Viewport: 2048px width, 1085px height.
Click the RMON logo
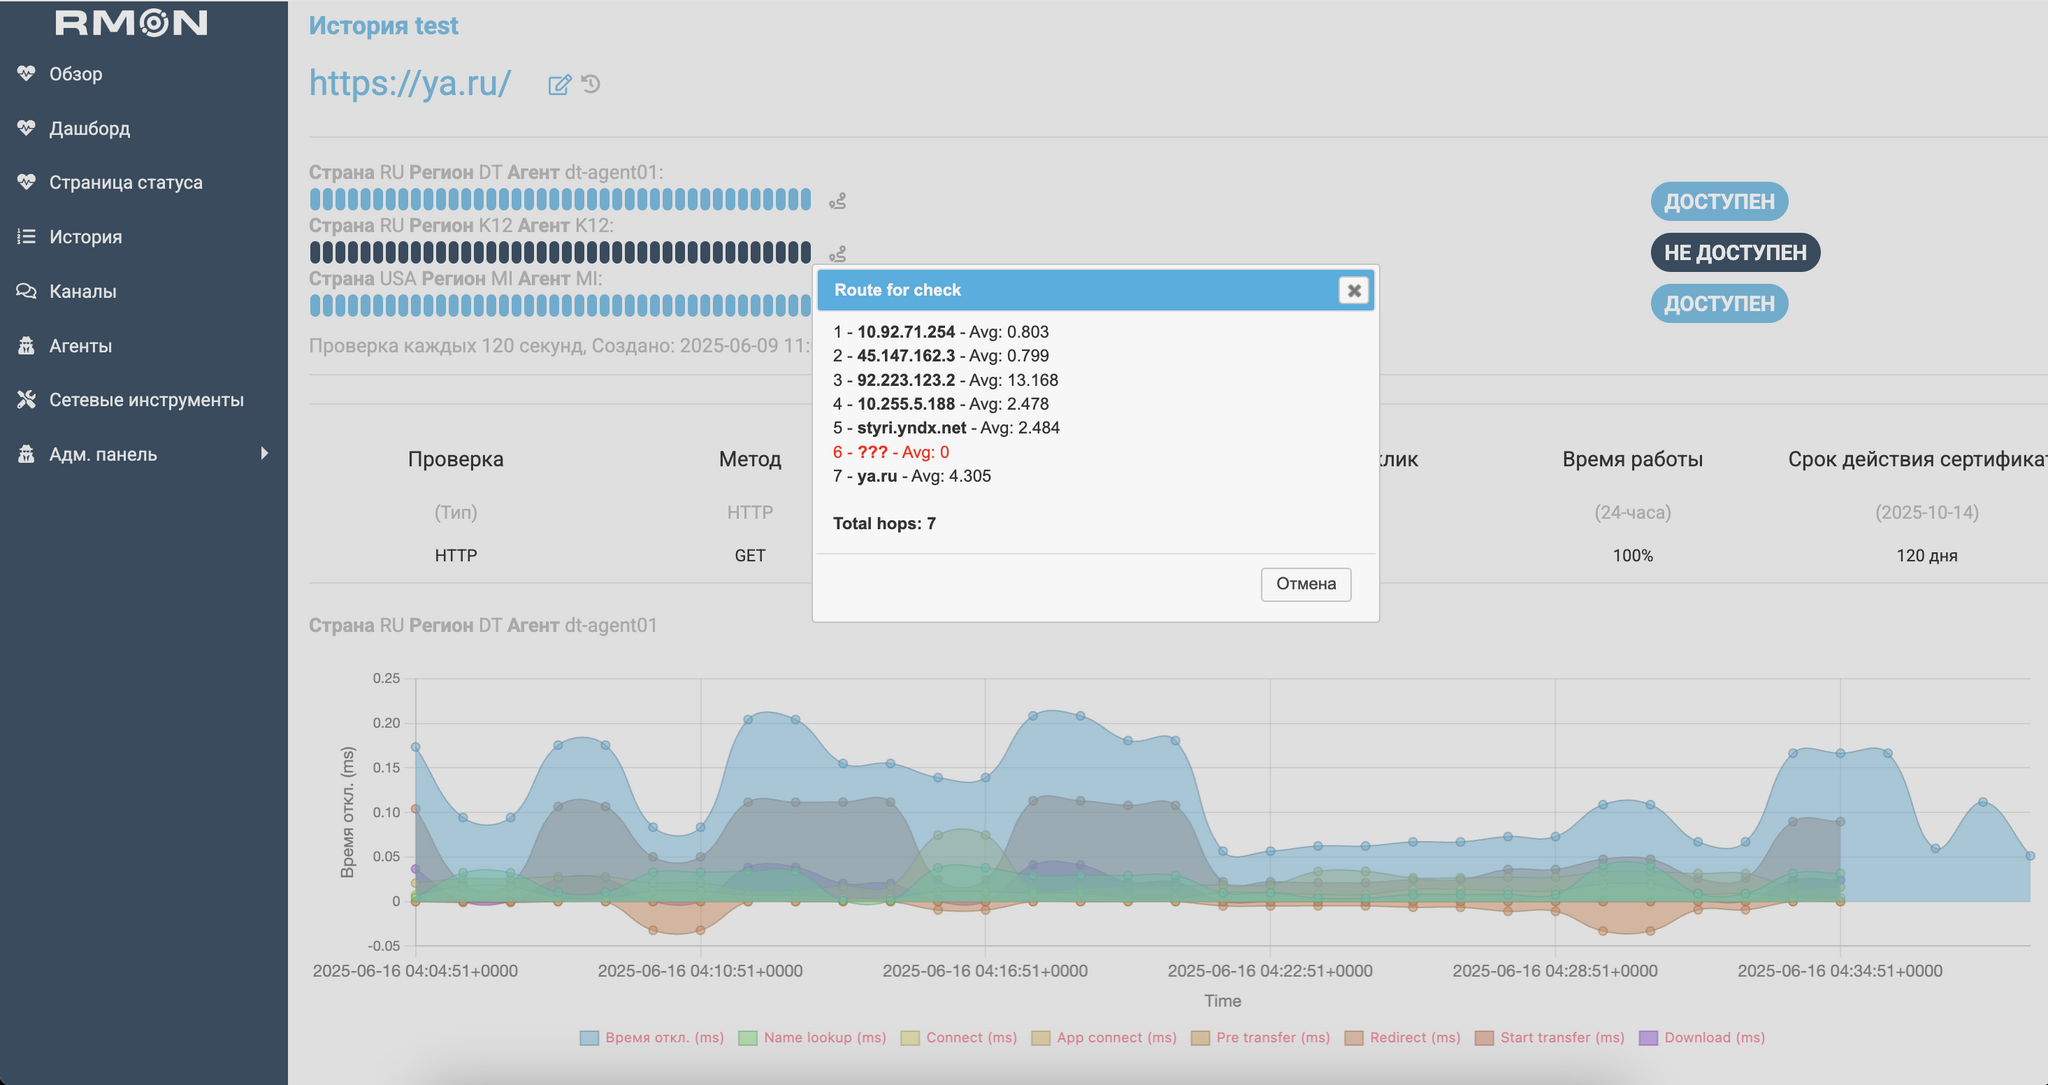tap(131, 23)
